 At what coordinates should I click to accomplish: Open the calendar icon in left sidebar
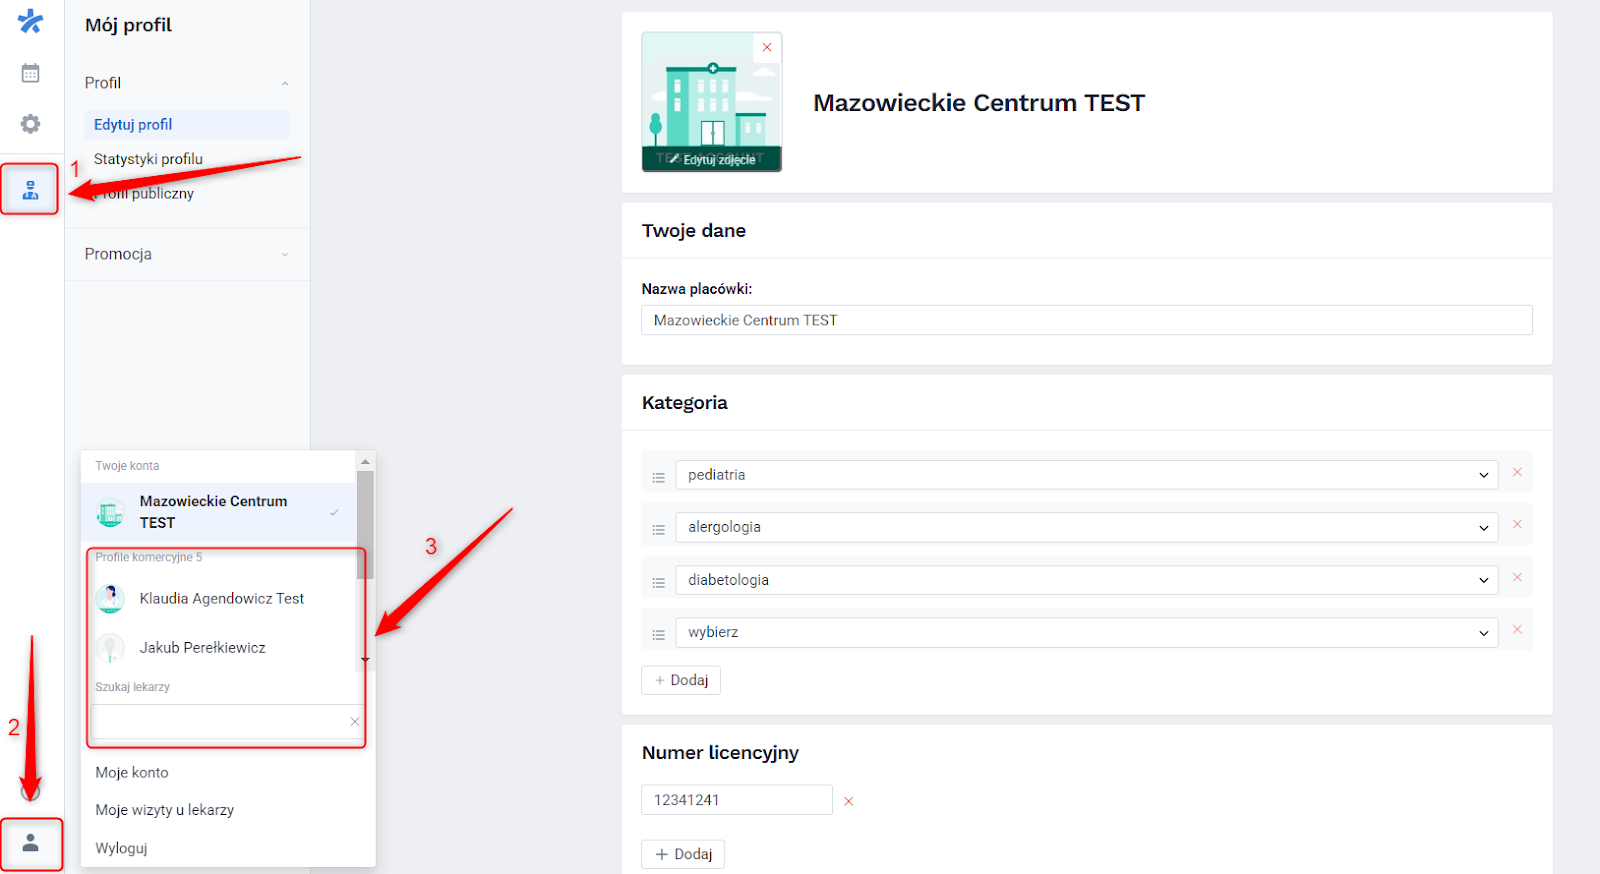tap(31, 73)
